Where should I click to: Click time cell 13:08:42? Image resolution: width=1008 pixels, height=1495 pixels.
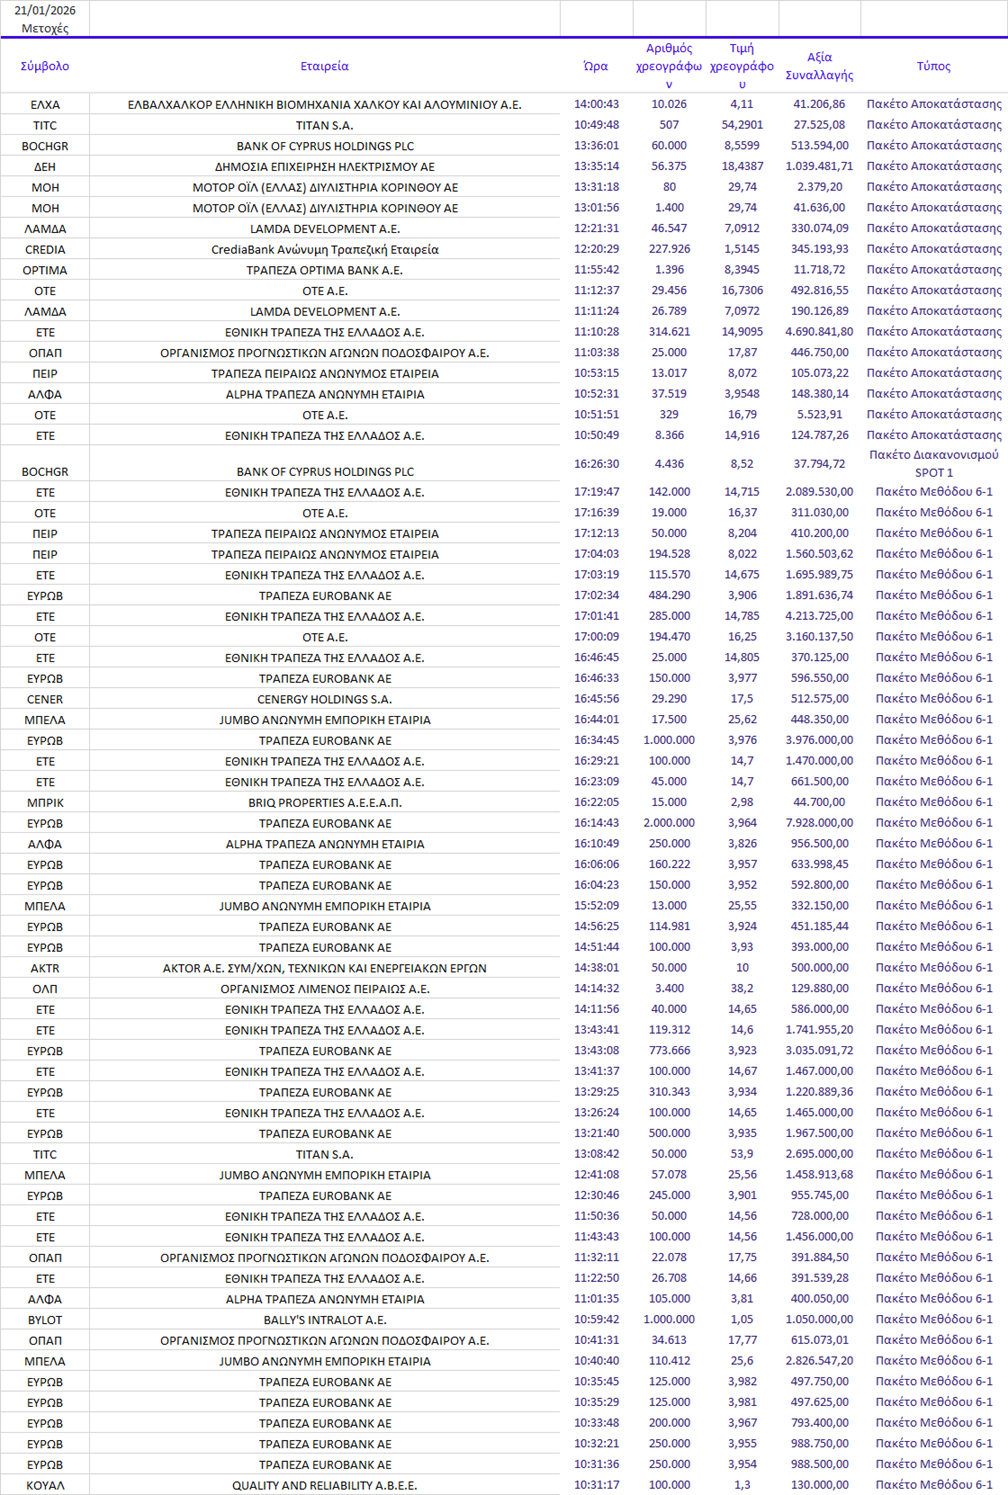[x=596, y=1154]
